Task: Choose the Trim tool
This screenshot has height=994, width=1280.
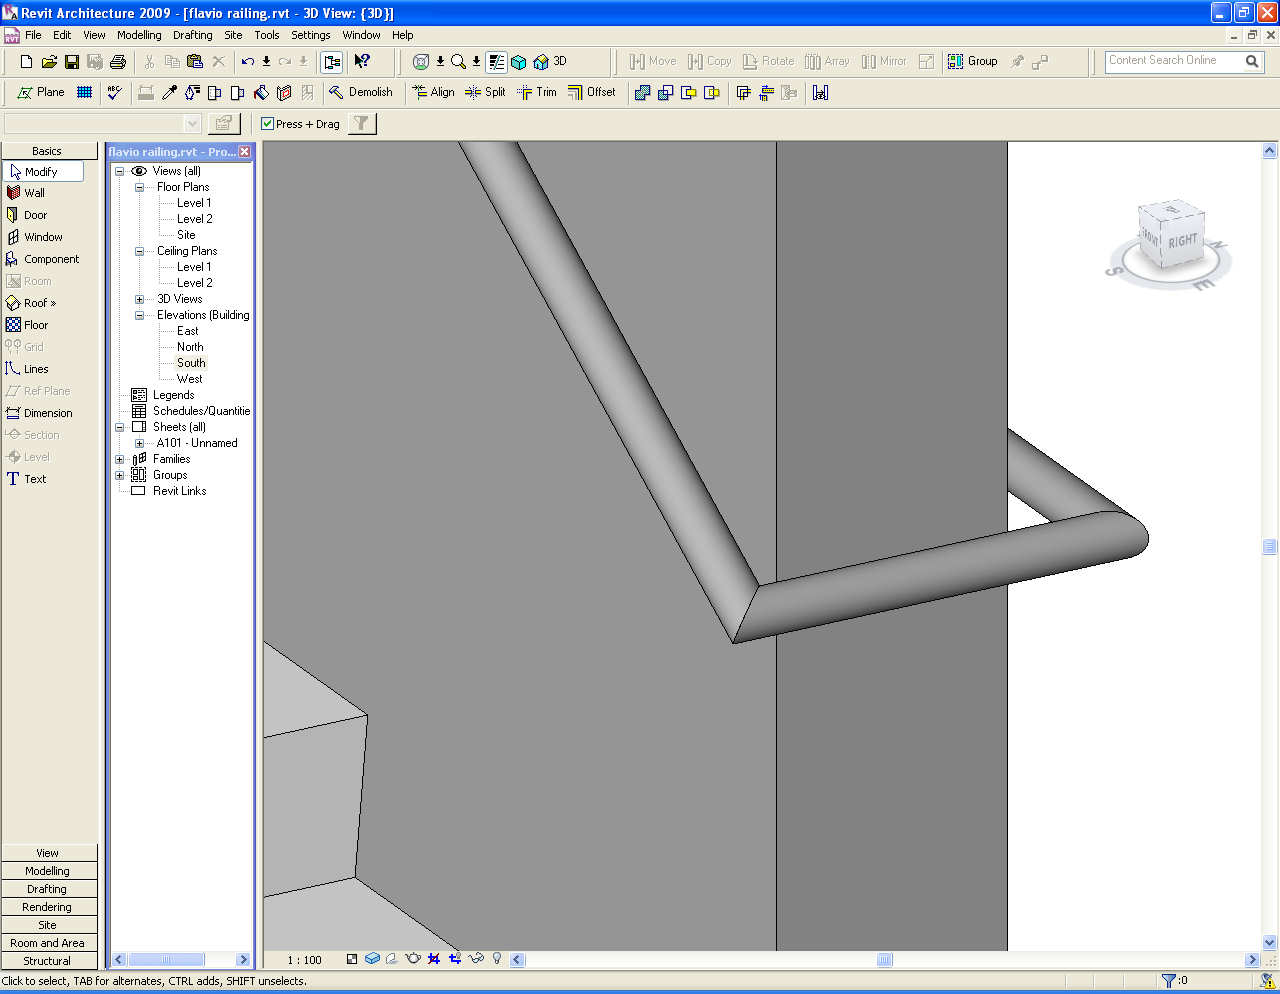Action: 537,92
